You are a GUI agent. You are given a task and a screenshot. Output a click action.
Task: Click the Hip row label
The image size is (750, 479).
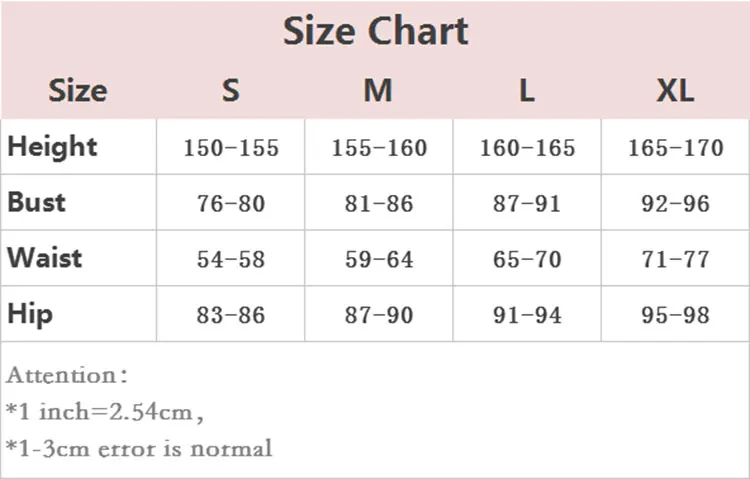tap(30, 315)
